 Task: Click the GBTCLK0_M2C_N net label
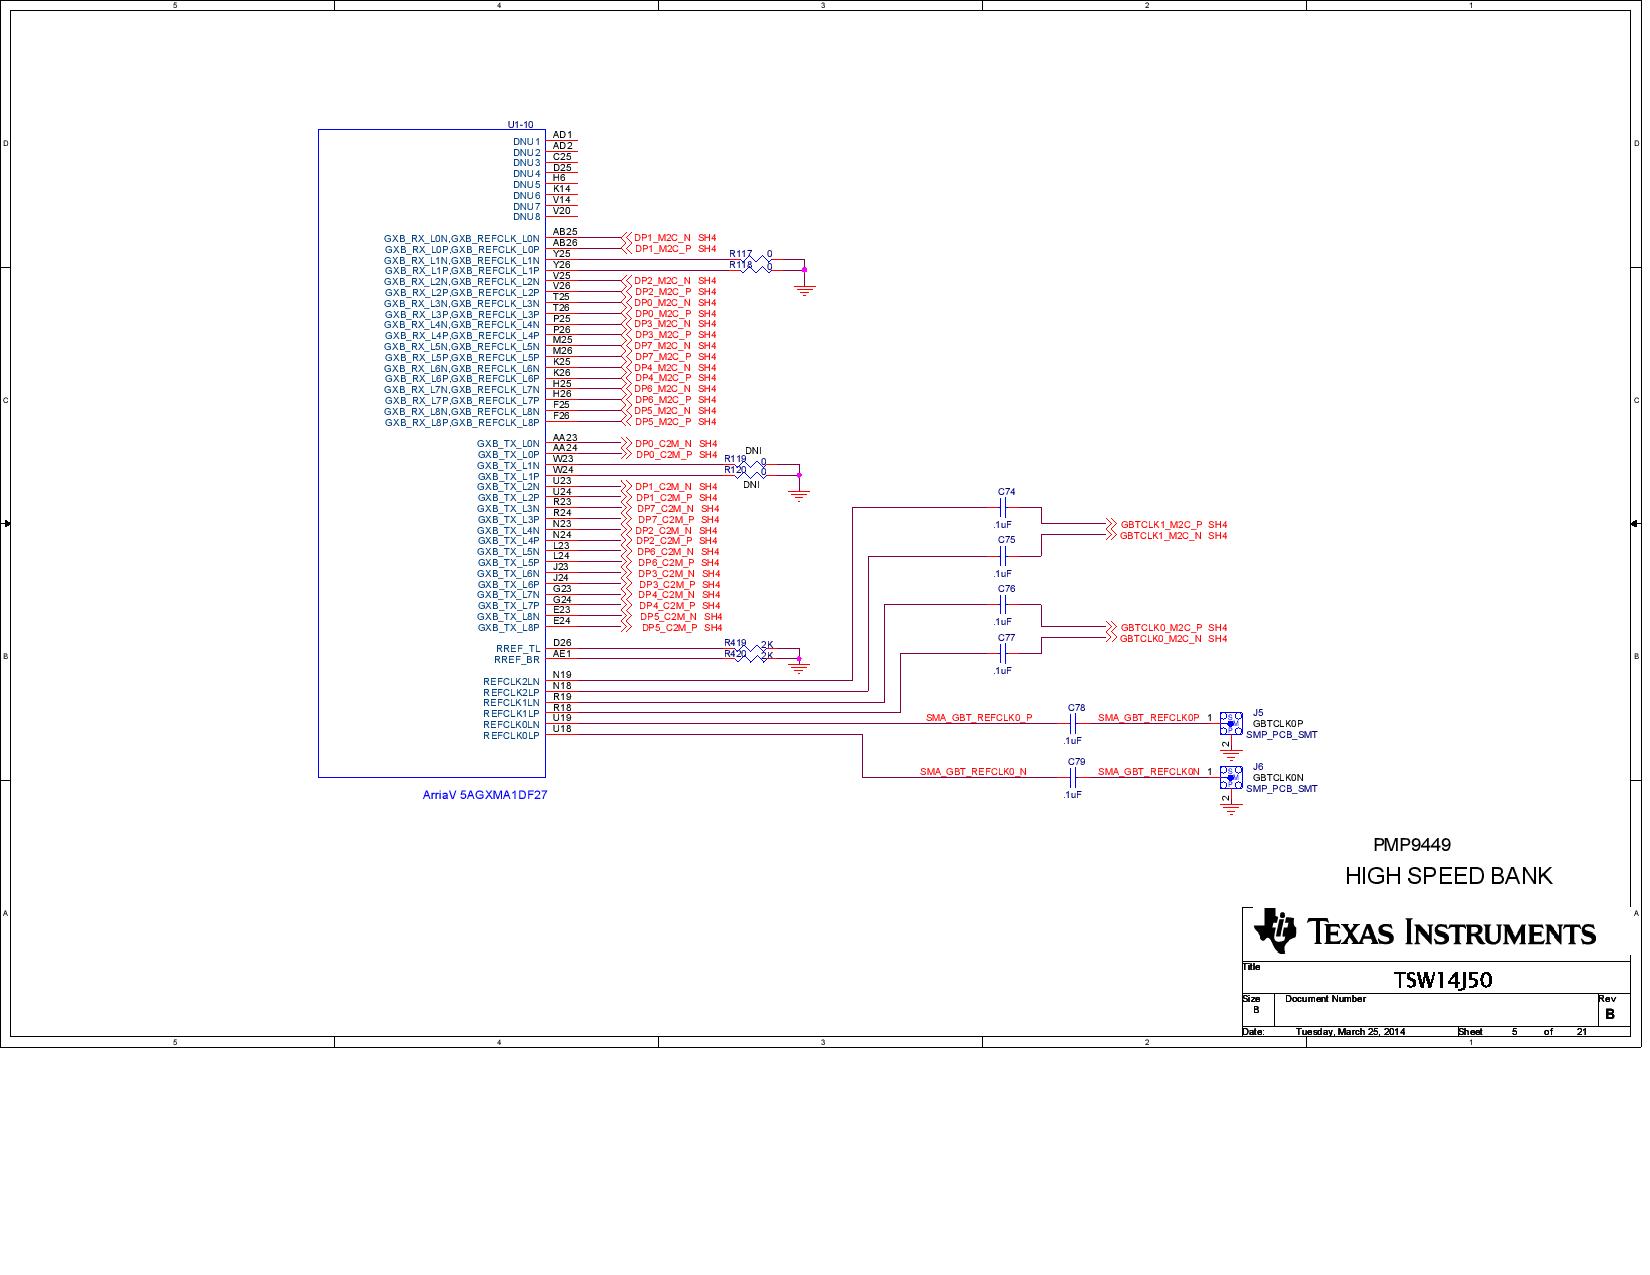1160,639
